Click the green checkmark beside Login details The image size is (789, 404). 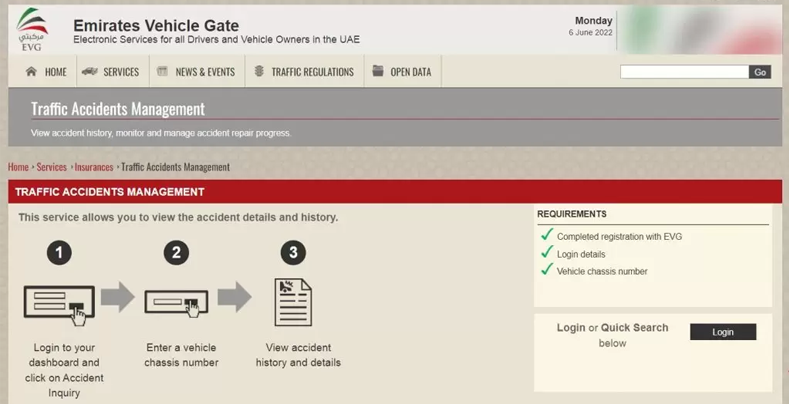(x=547, y=253)
